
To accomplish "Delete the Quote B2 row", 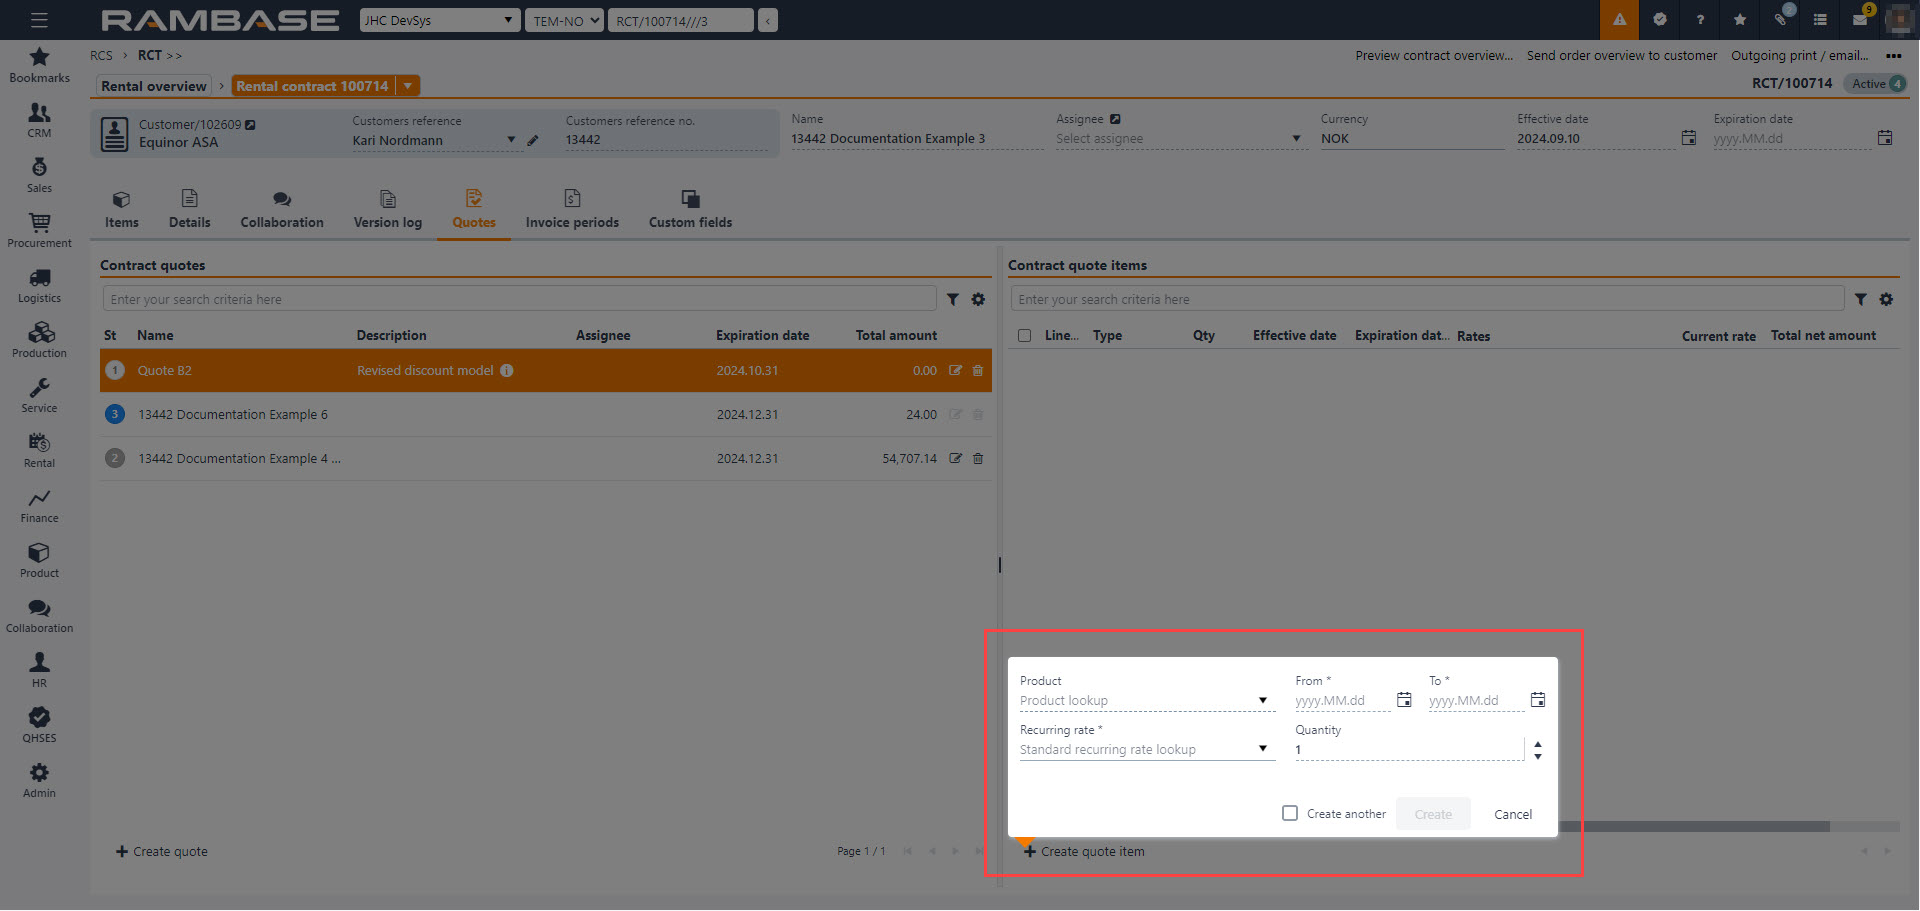I will coord(978,371).
